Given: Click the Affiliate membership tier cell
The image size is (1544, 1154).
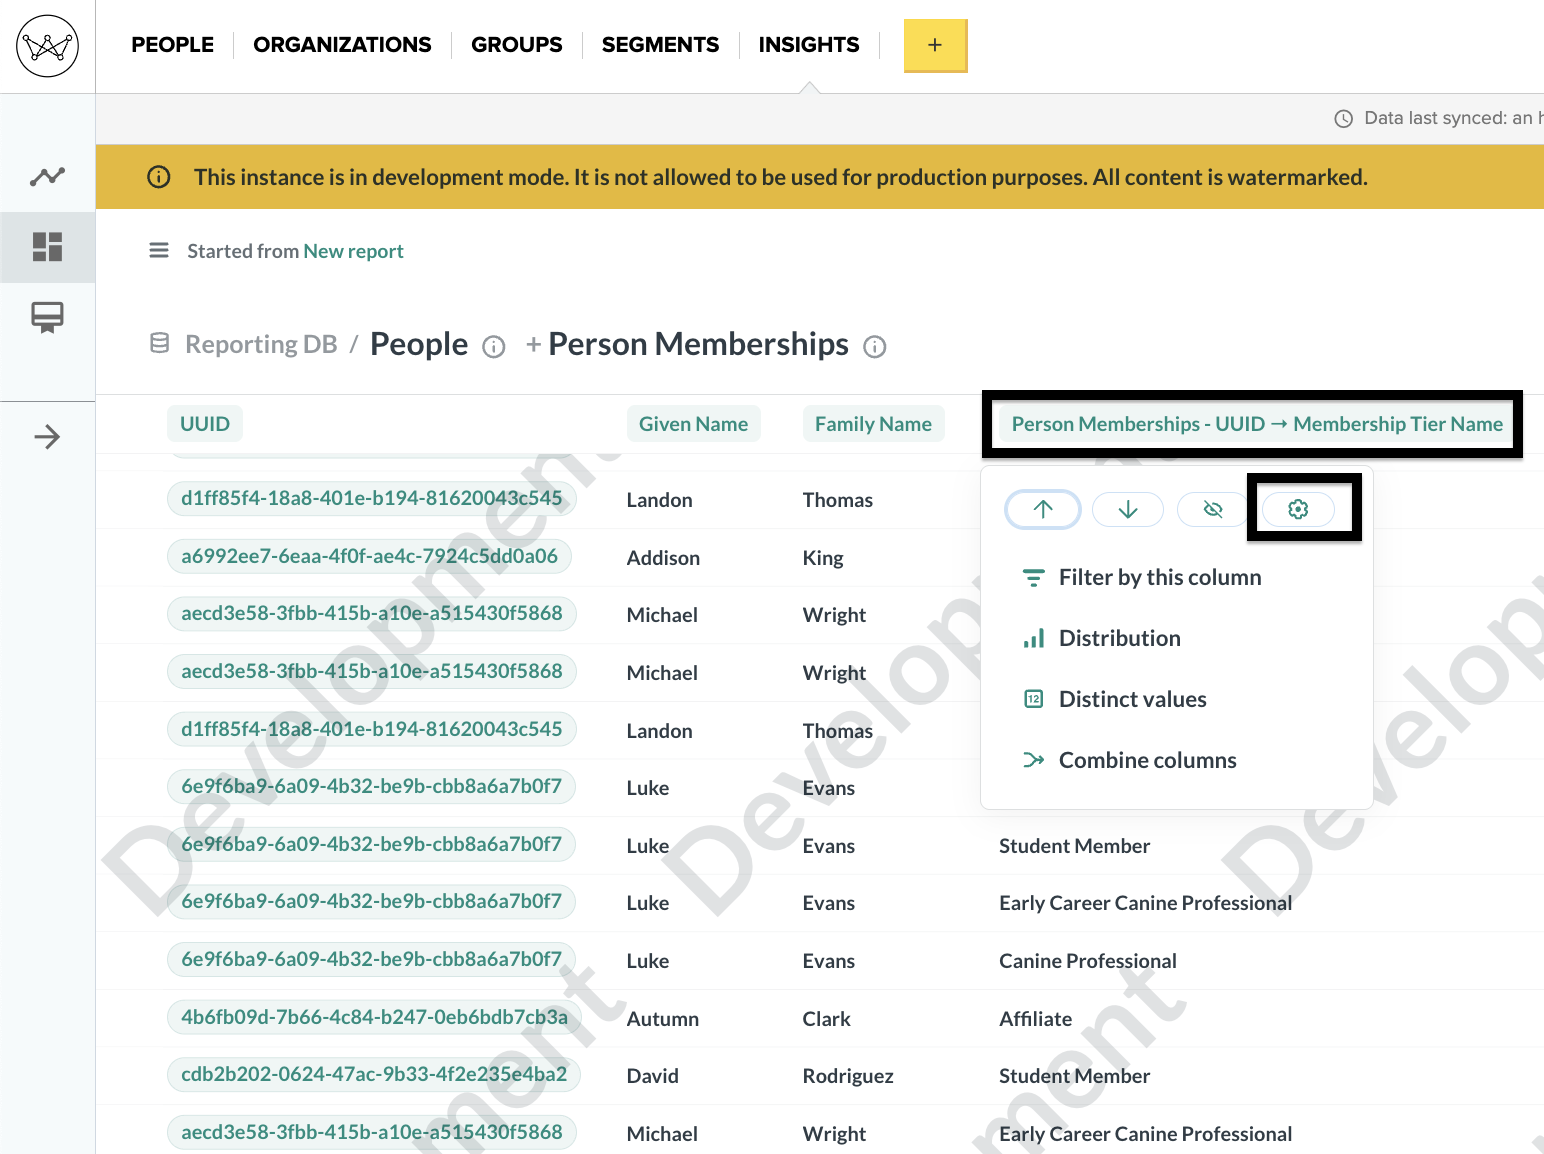Looking at the screenshot, I should click(1036, 1019).
